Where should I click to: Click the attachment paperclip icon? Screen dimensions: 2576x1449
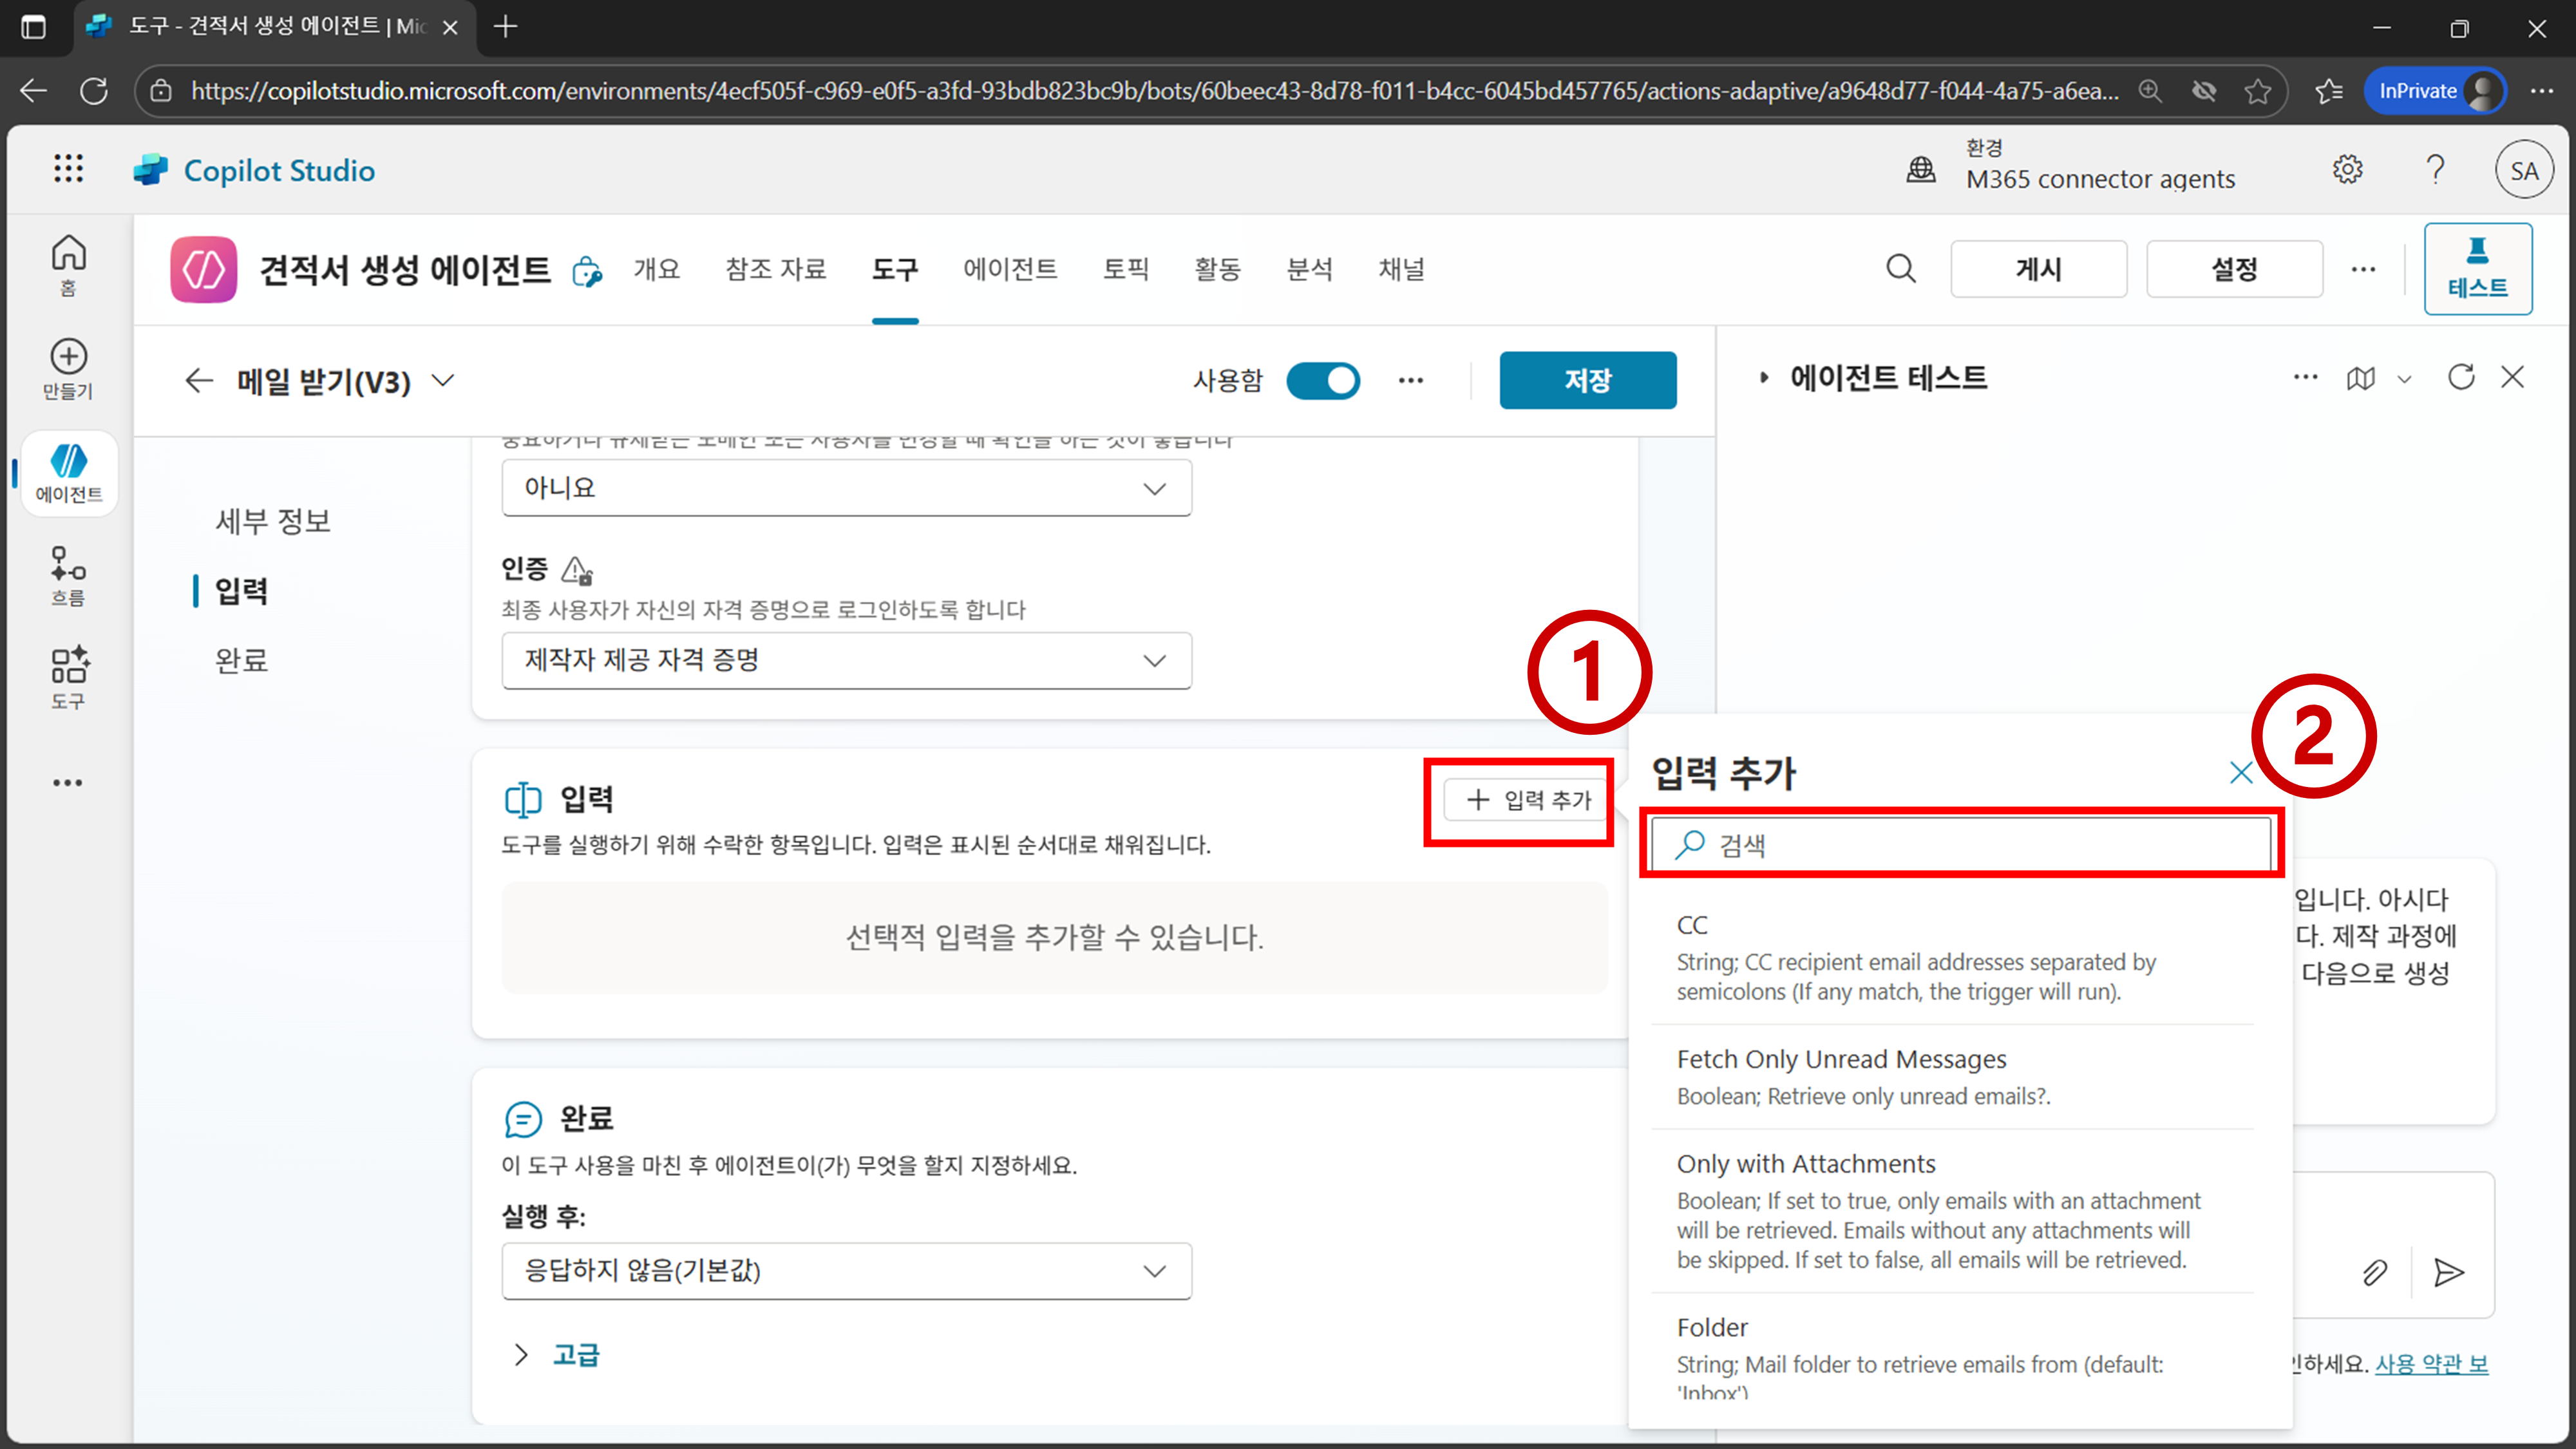click(2374, 1272)
